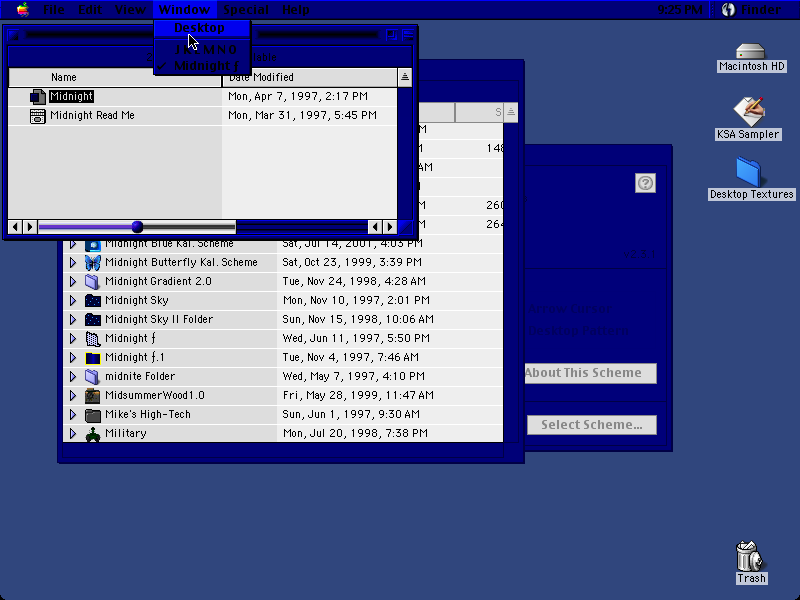The height and width of the screenshot is (600, 800).
Task: Select the Military folder icon
Action: (92, 434)
